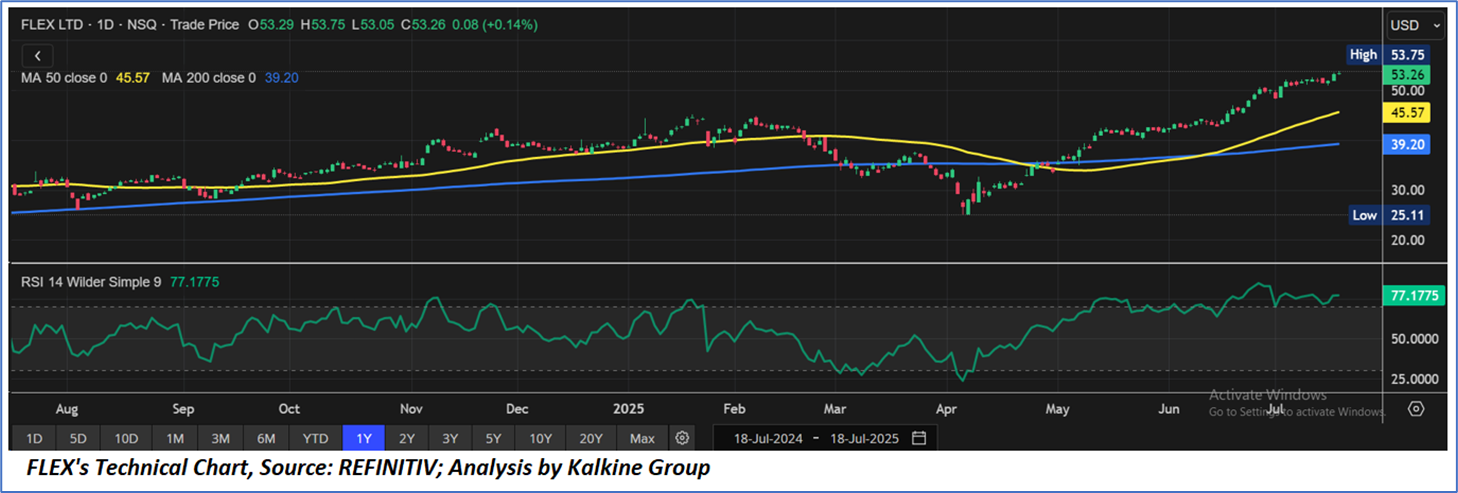The image size is (1458, 493).
Task: Collapse the legend with the left chevron button
Action: pos(37,56)
